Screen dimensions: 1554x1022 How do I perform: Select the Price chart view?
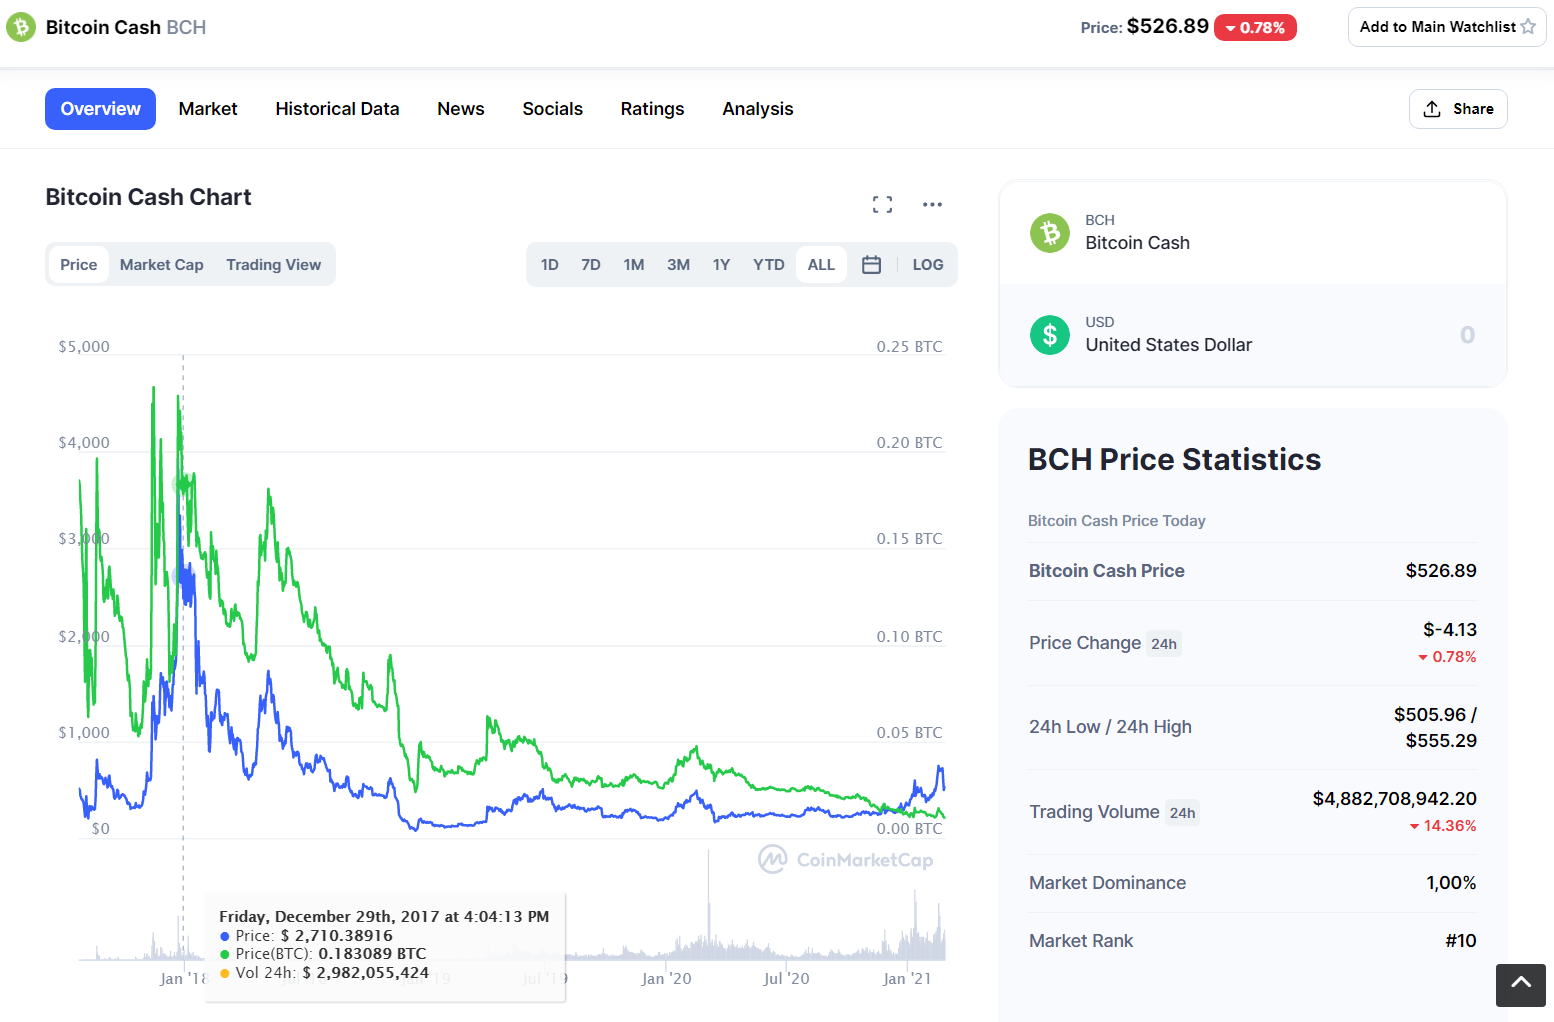pos(79,265)
